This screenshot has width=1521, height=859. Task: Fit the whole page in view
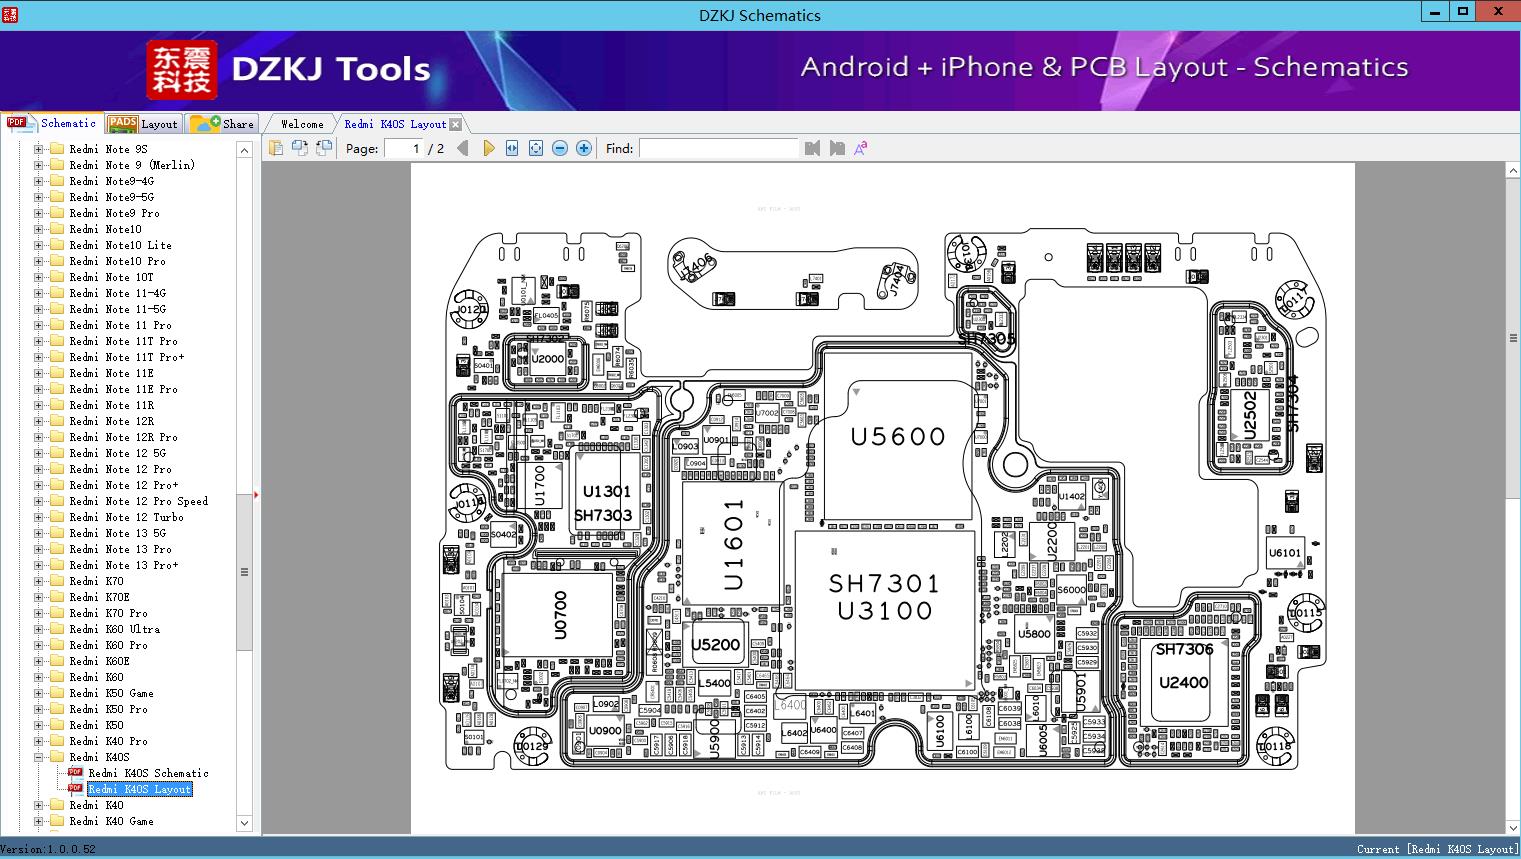[x=536, y=148]
